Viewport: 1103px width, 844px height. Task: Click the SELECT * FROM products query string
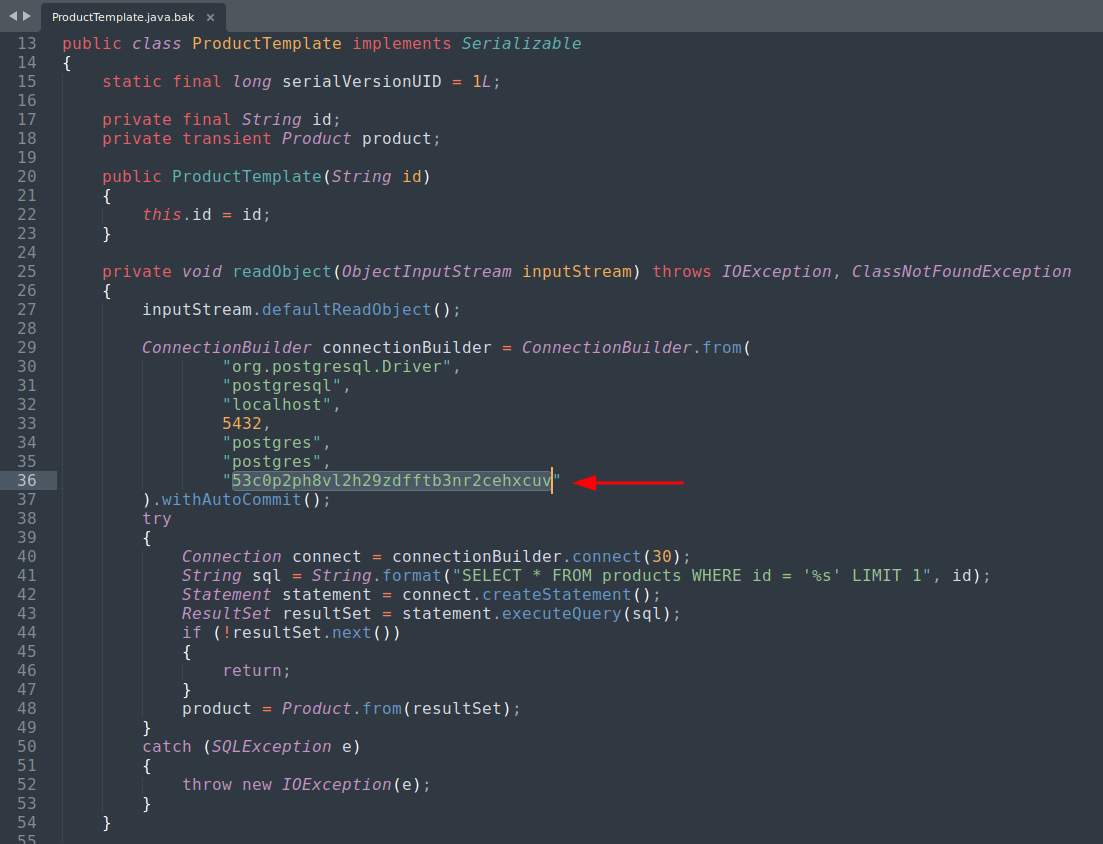[691, 575]
